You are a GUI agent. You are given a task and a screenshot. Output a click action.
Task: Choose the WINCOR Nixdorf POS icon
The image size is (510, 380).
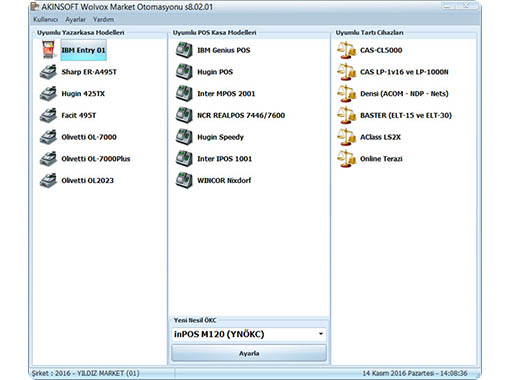(184, 180)
